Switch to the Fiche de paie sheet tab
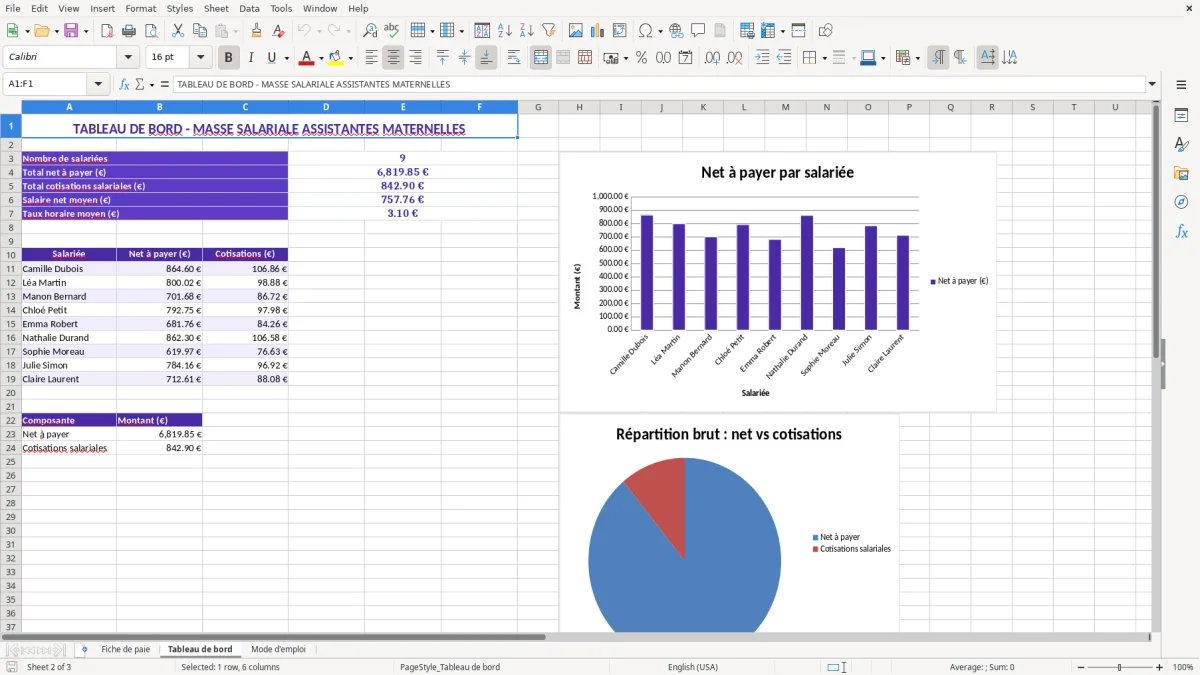Image resolution: width=1200 pixels, height=675 pixels. tap(126, 649)
